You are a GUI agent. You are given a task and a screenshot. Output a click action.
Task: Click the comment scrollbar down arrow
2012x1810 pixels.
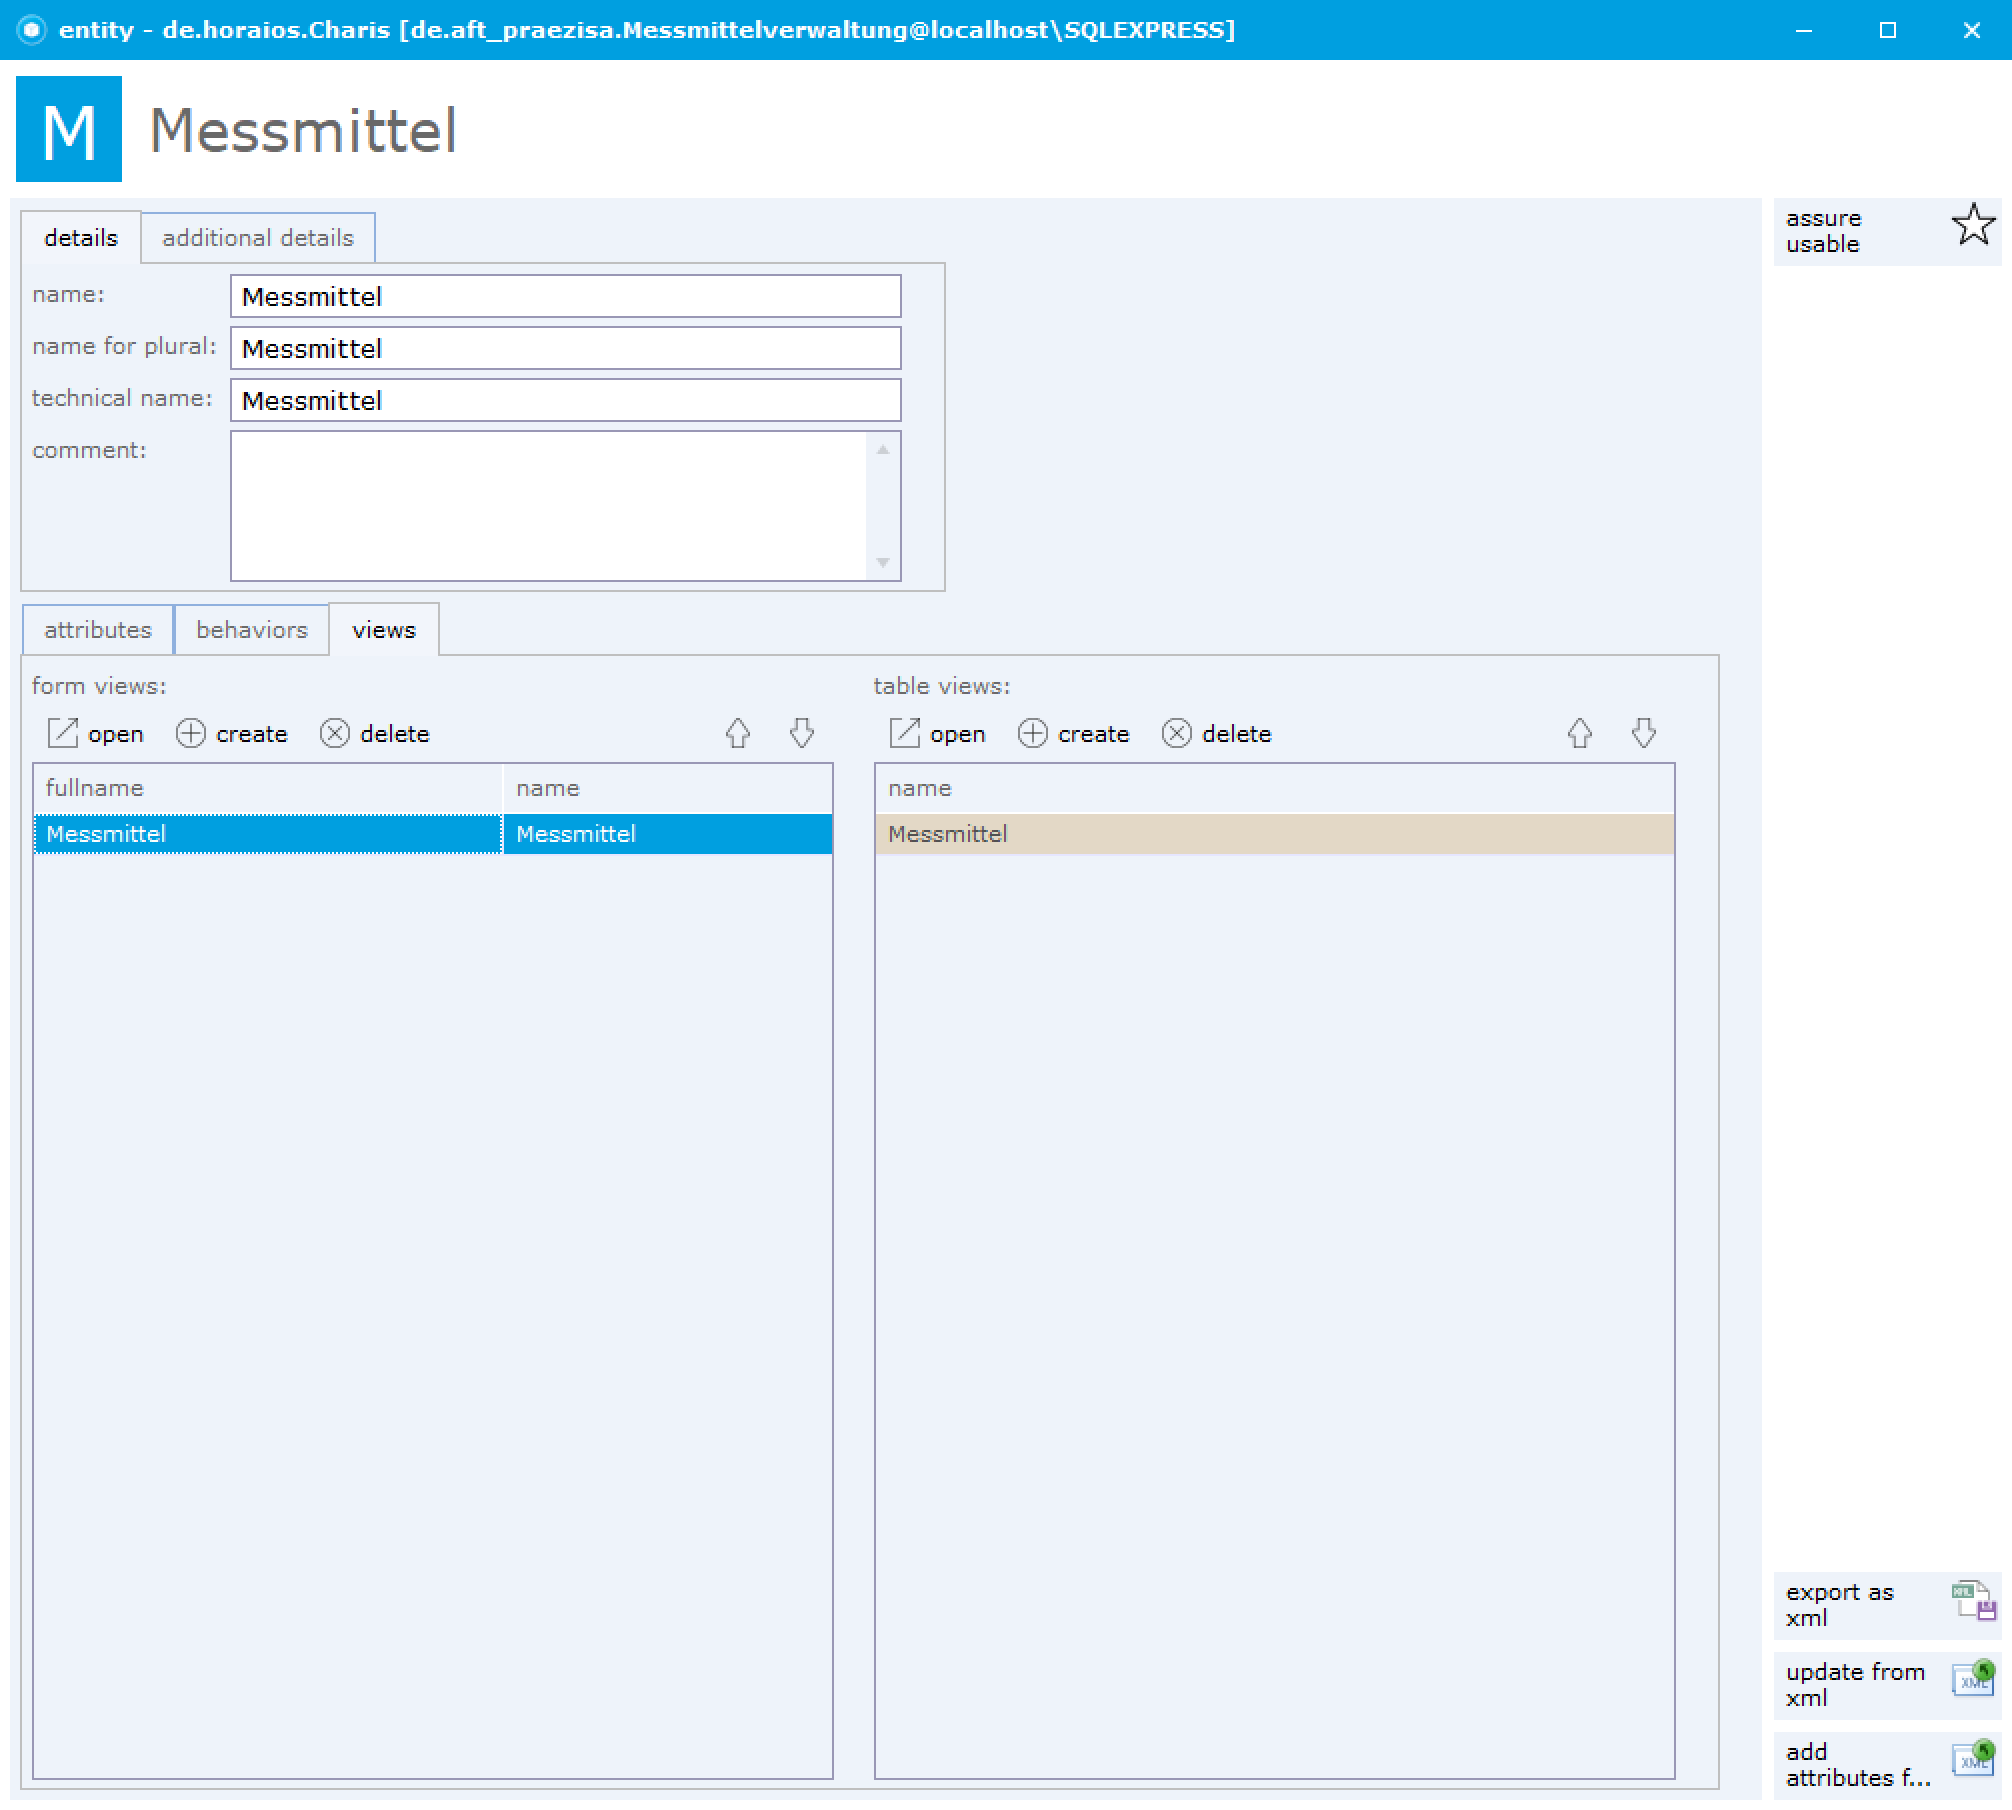point(883,562)
